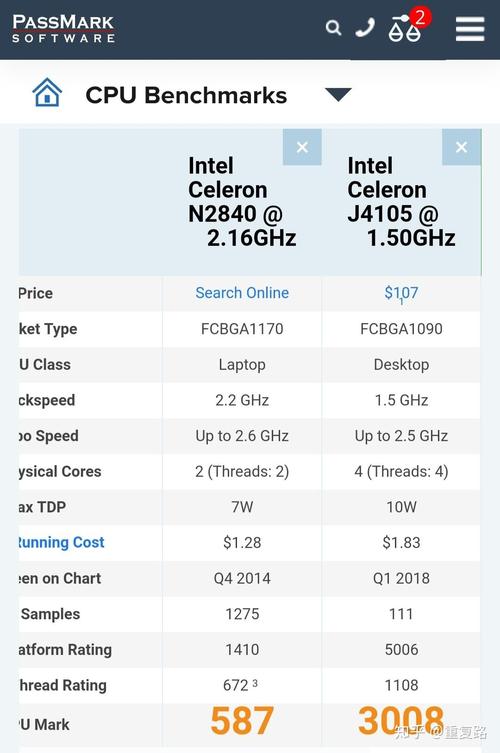Open the hamburger menu

(x=470, y=29)
